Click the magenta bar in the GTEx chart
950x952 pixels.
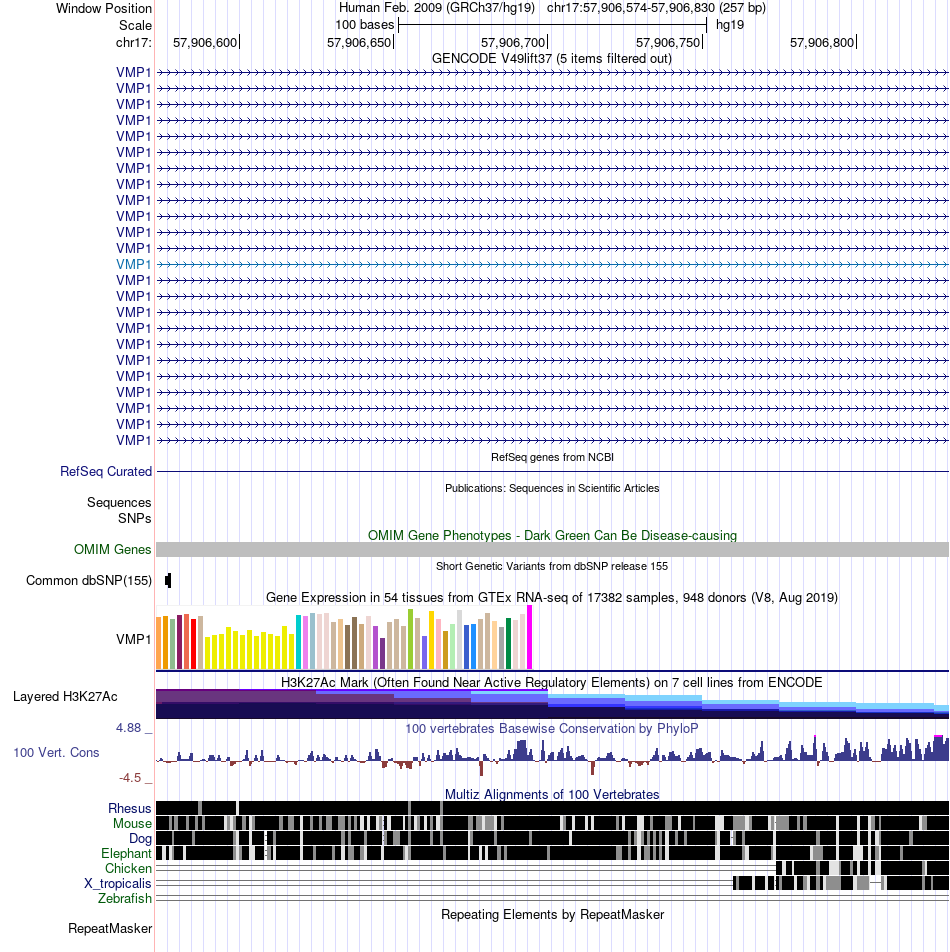point(529,637)
